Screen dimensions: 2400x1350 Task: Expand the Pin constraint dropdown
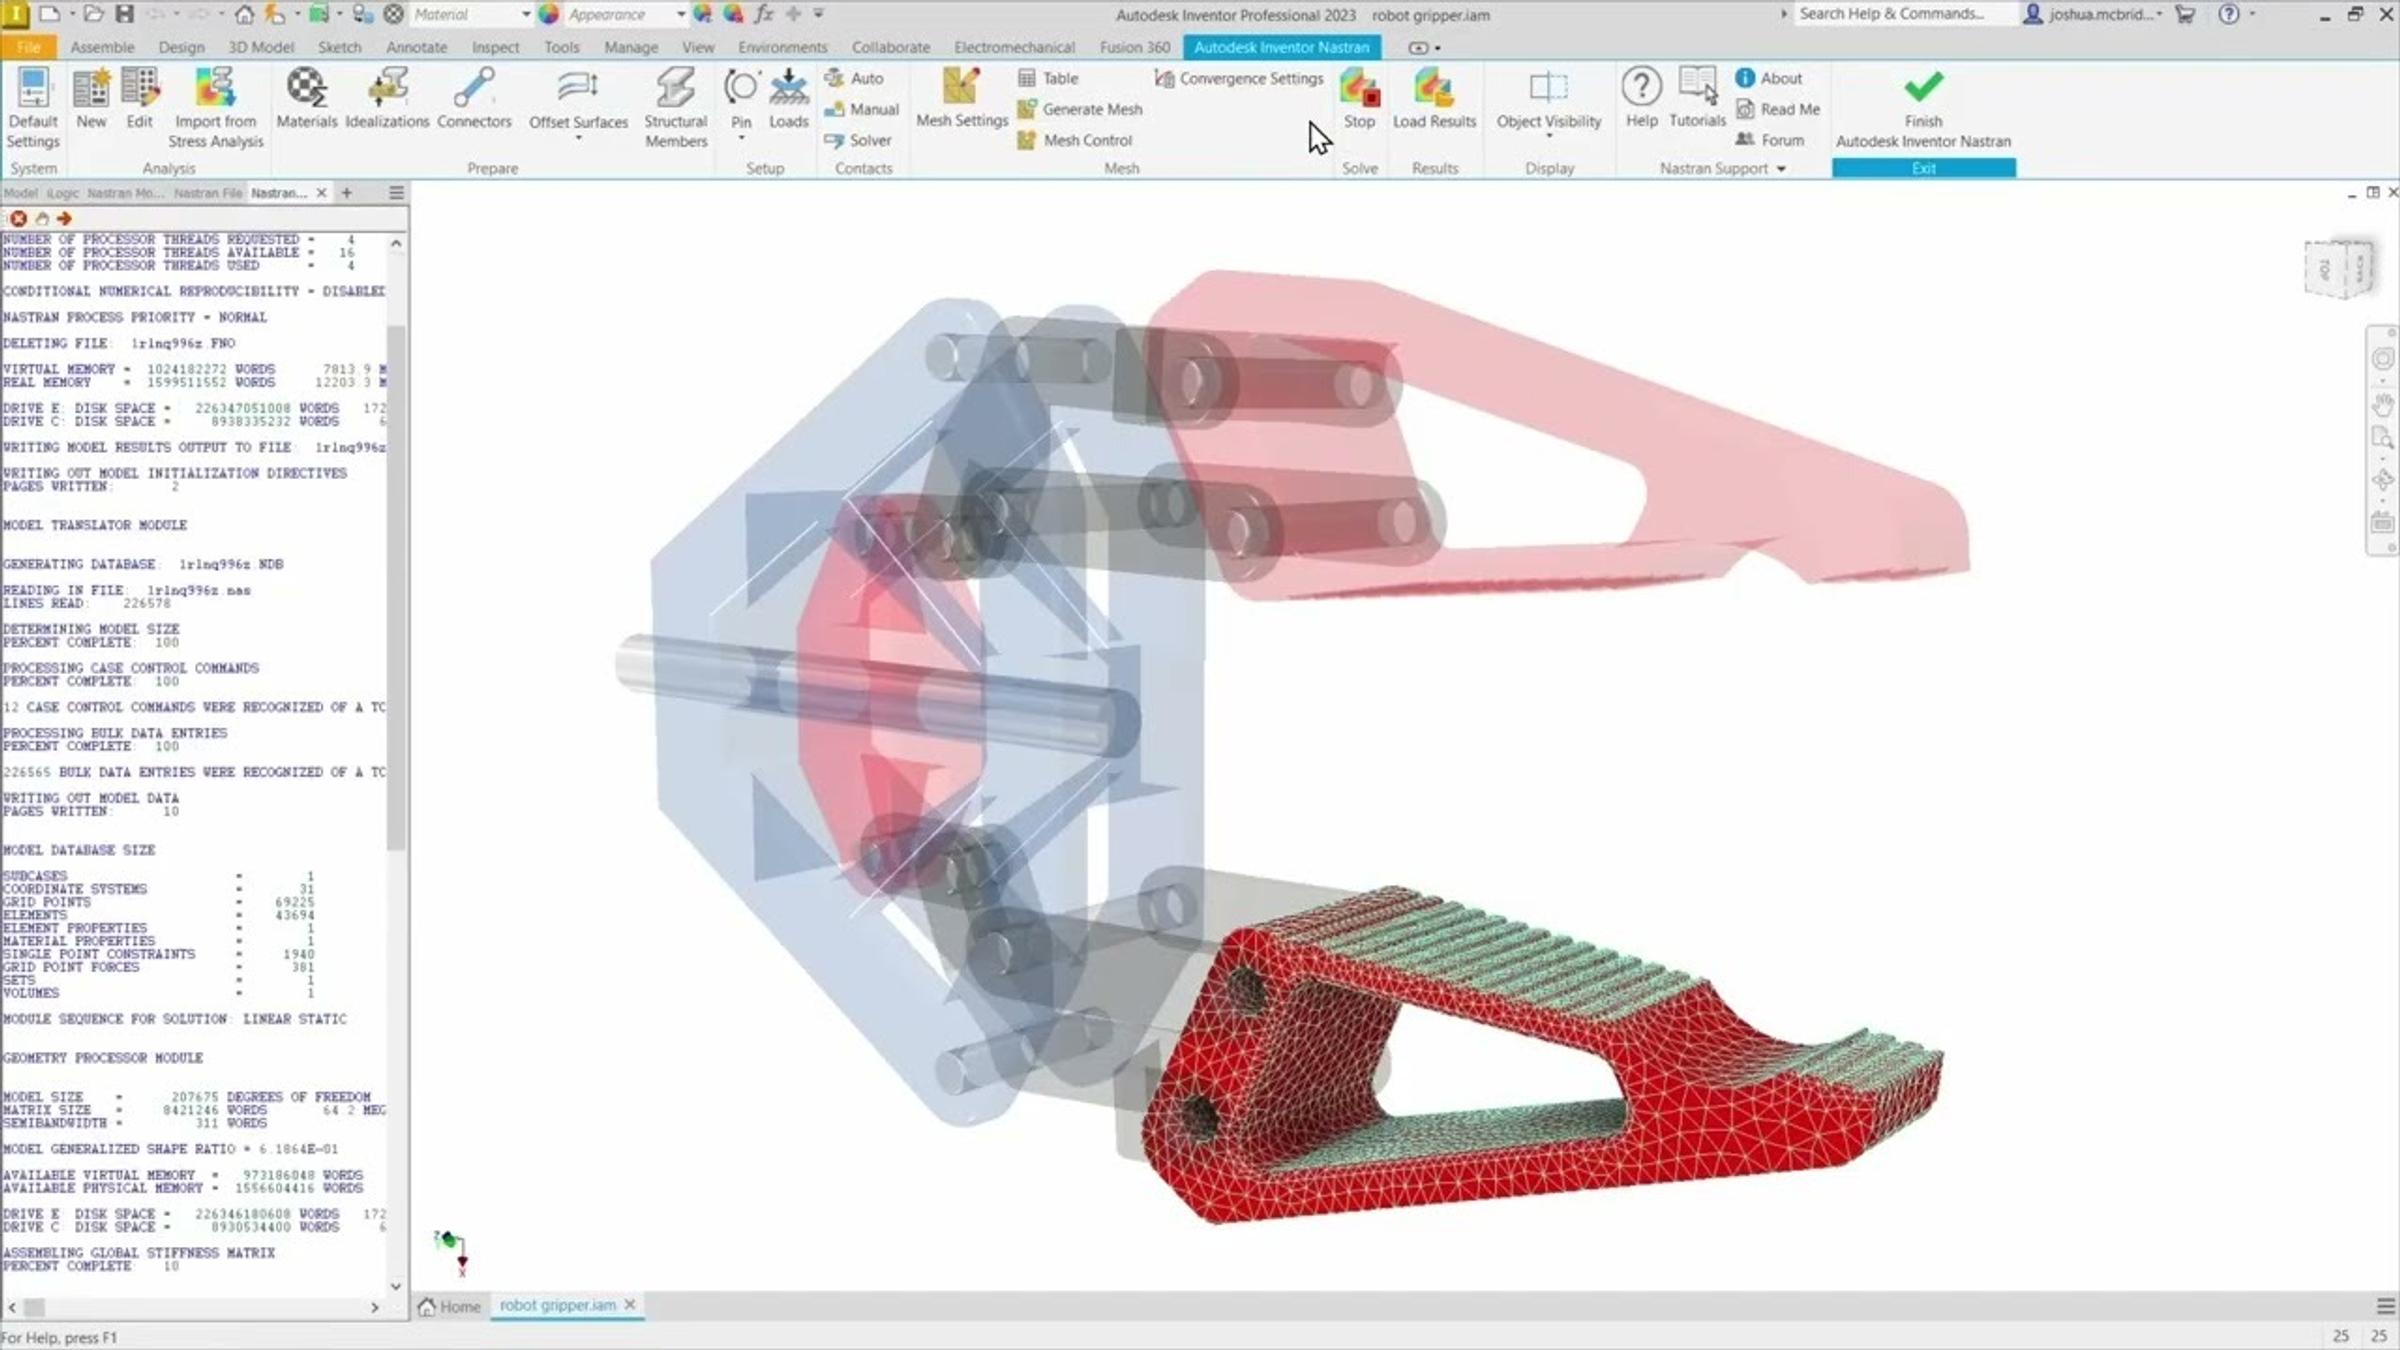point(741,137)
